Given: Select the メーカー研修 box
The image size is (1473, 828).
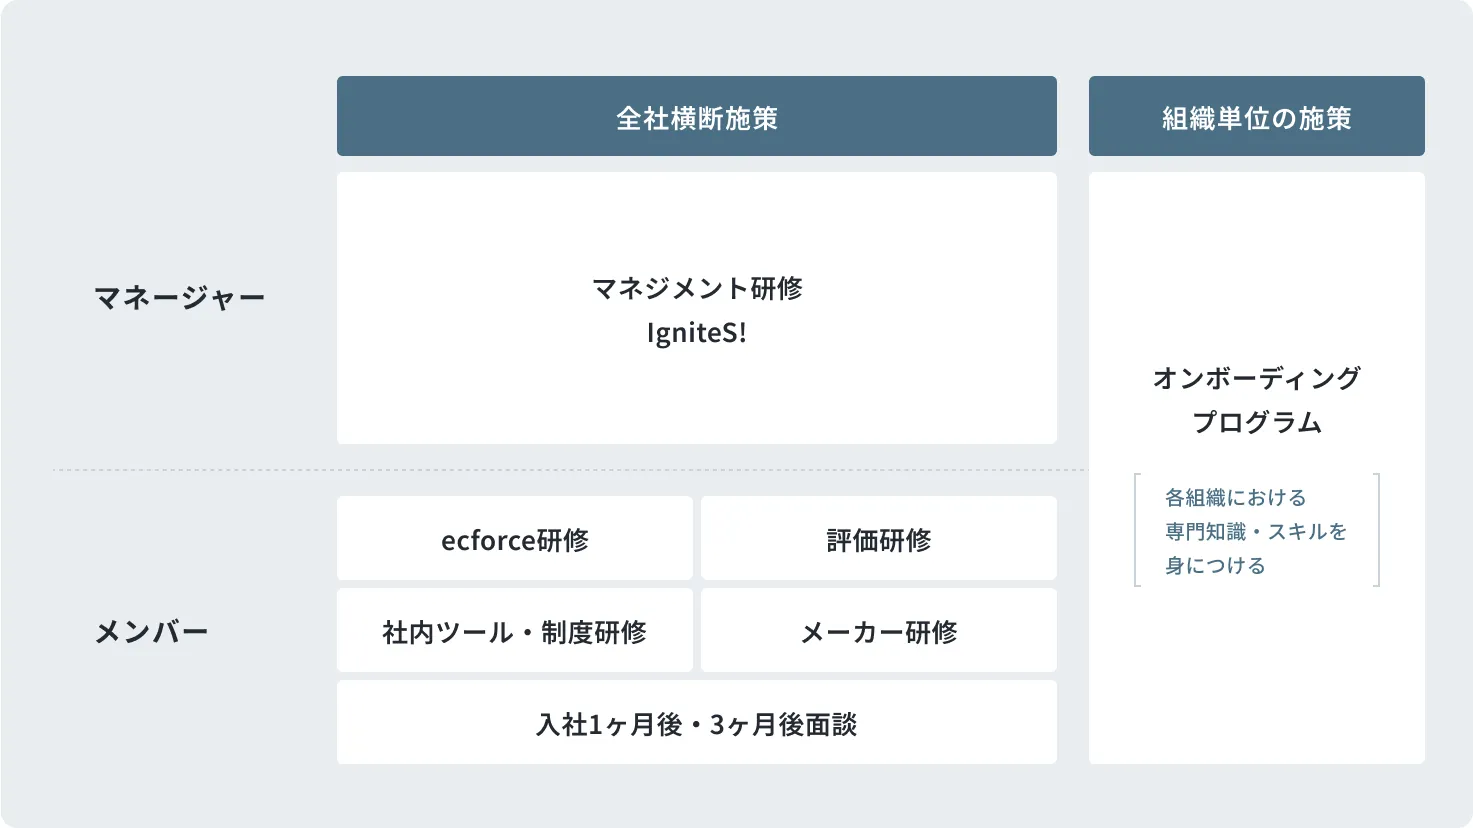Looking at the screenshot, I should click(878, 631).
